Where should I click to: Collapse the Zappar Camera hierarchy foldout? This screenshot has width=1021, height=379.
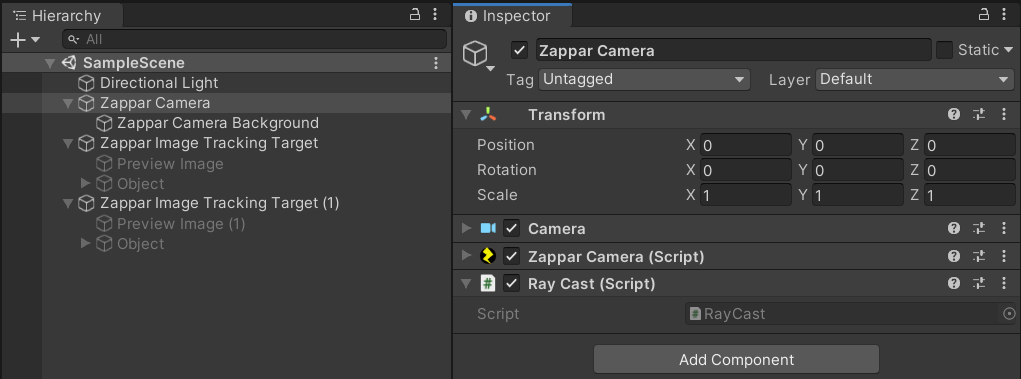coord(68,104)
